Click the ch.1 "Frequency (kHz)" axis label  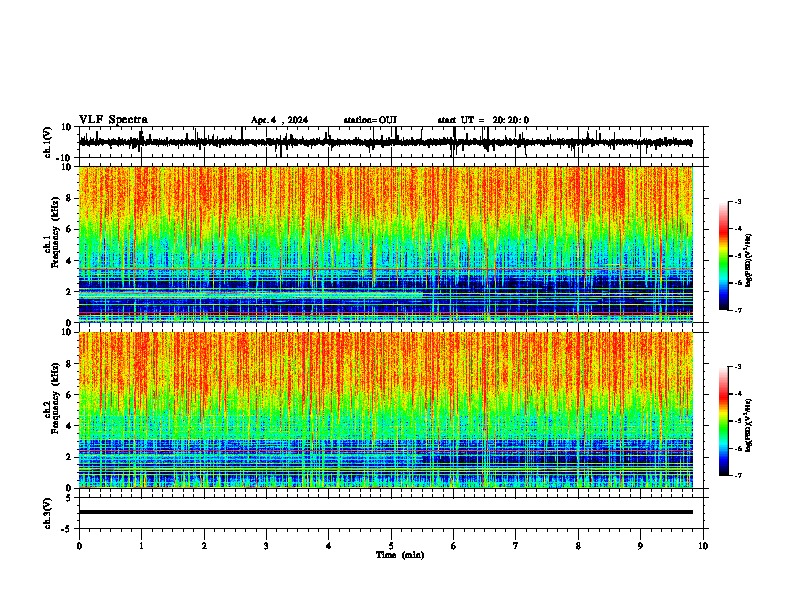point(55,232)
